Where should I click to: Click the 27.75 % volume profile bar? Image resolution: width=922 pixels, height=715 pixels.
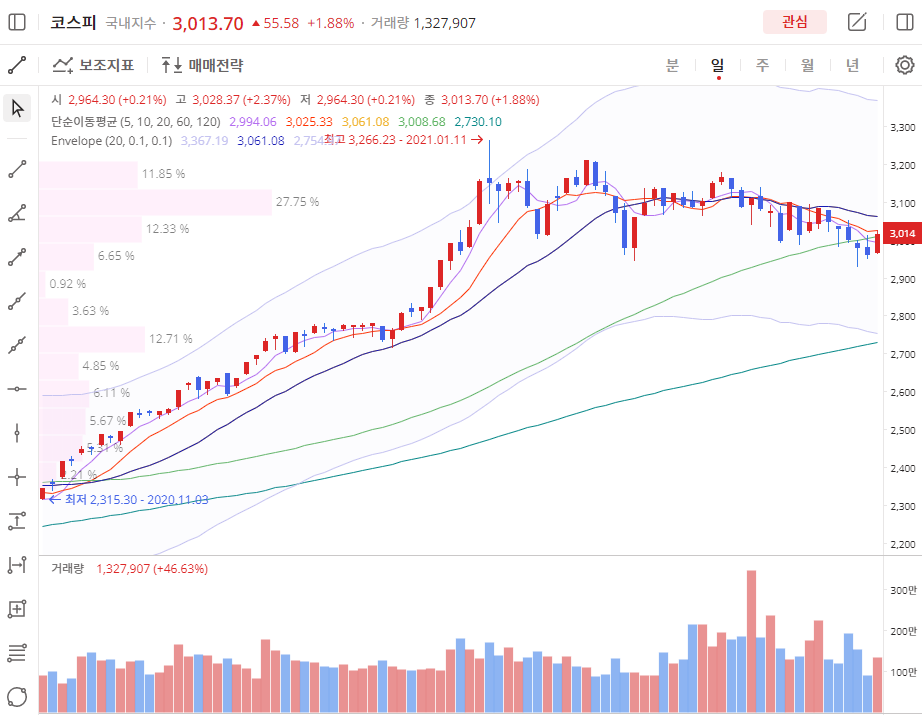point(156,202)
